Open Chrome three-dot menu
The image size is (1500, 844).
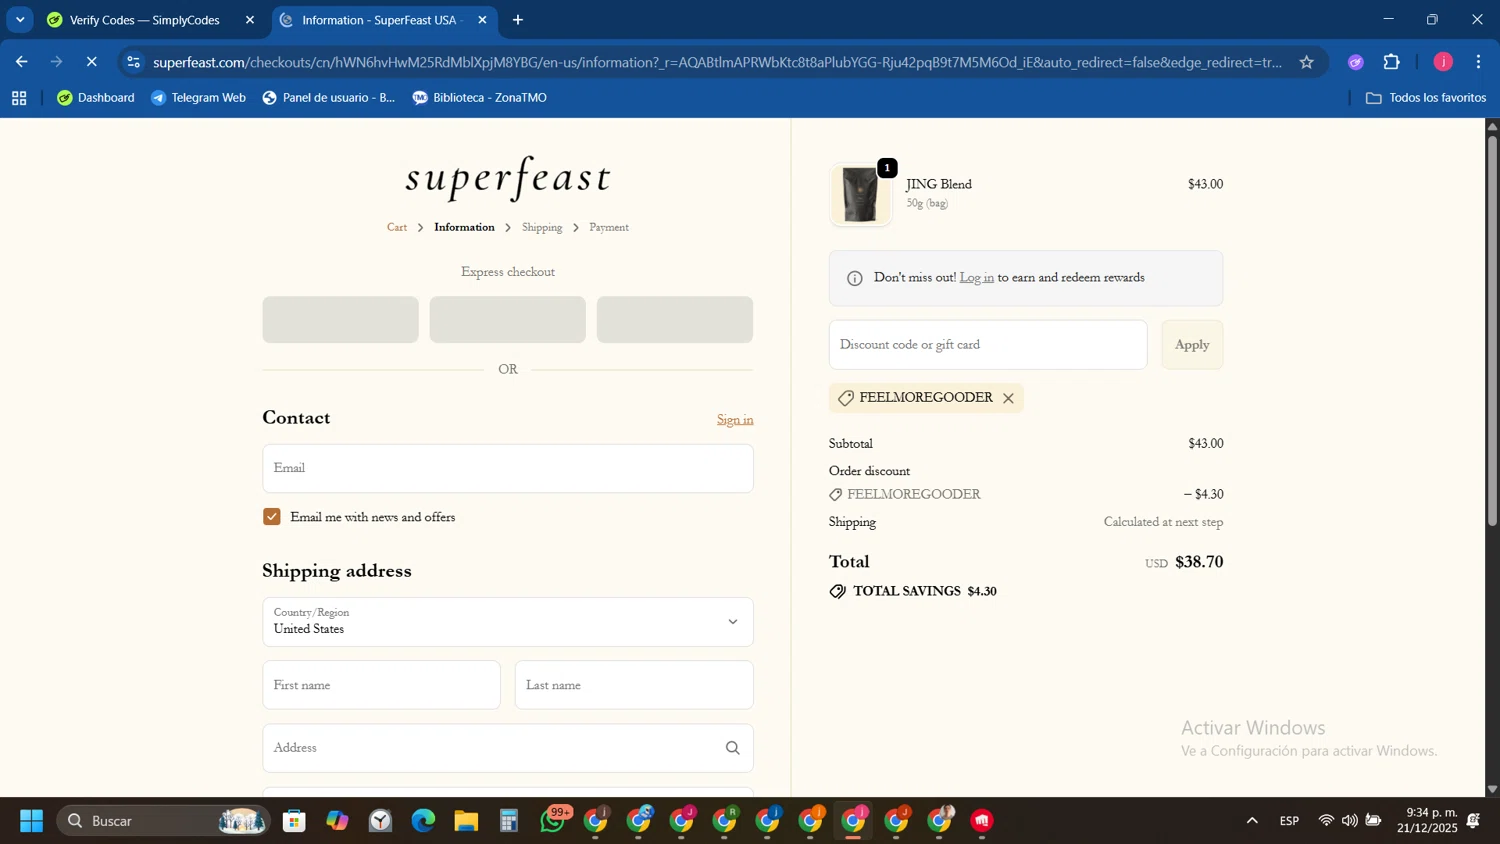click(x=1478, y=62)
